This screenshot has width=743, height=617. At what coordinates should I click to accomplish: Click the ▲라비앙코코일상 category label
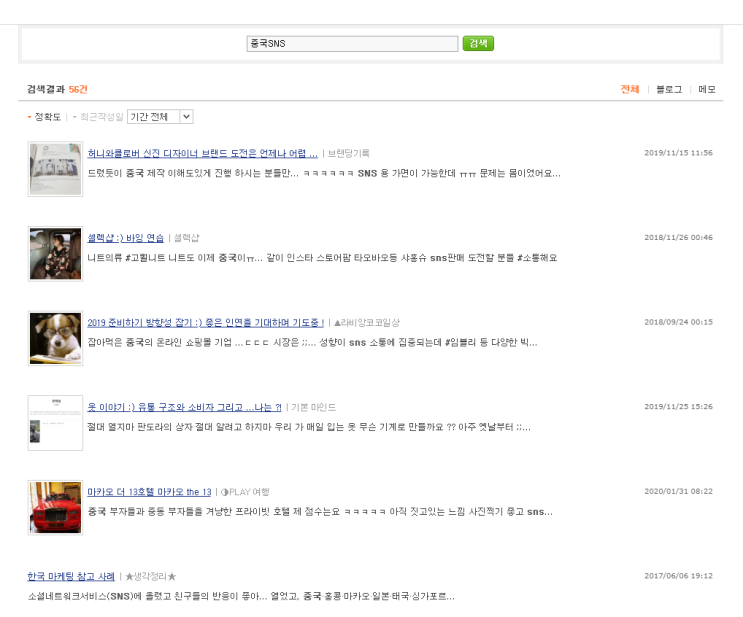(367, 323)
